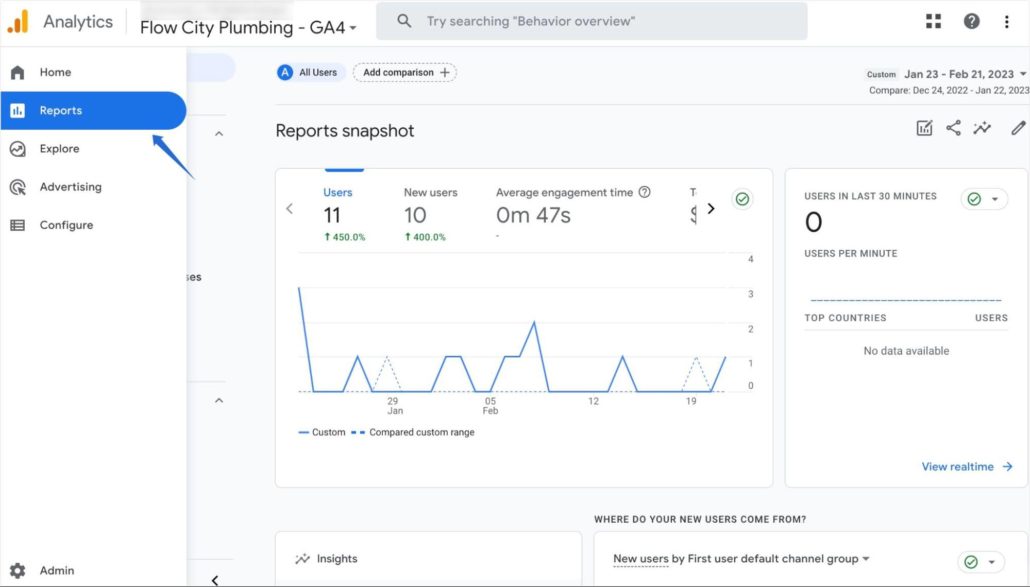Open the View realtime link
This screenshot has width=1030, height=587.
pyautogui.click(x=967, y=467)
